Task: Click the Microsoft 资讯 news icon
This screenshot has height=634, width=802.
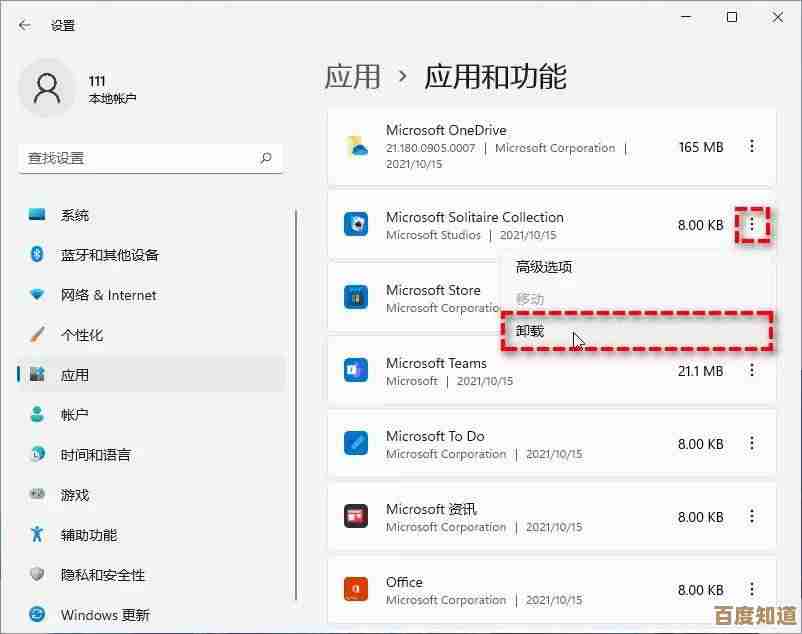Action: 356,516
